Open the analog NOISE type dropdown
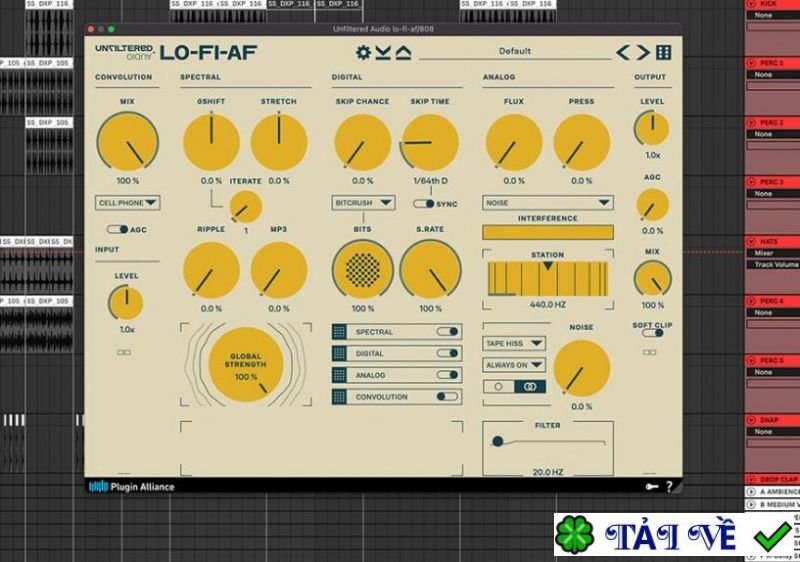 tap(548, 203)
